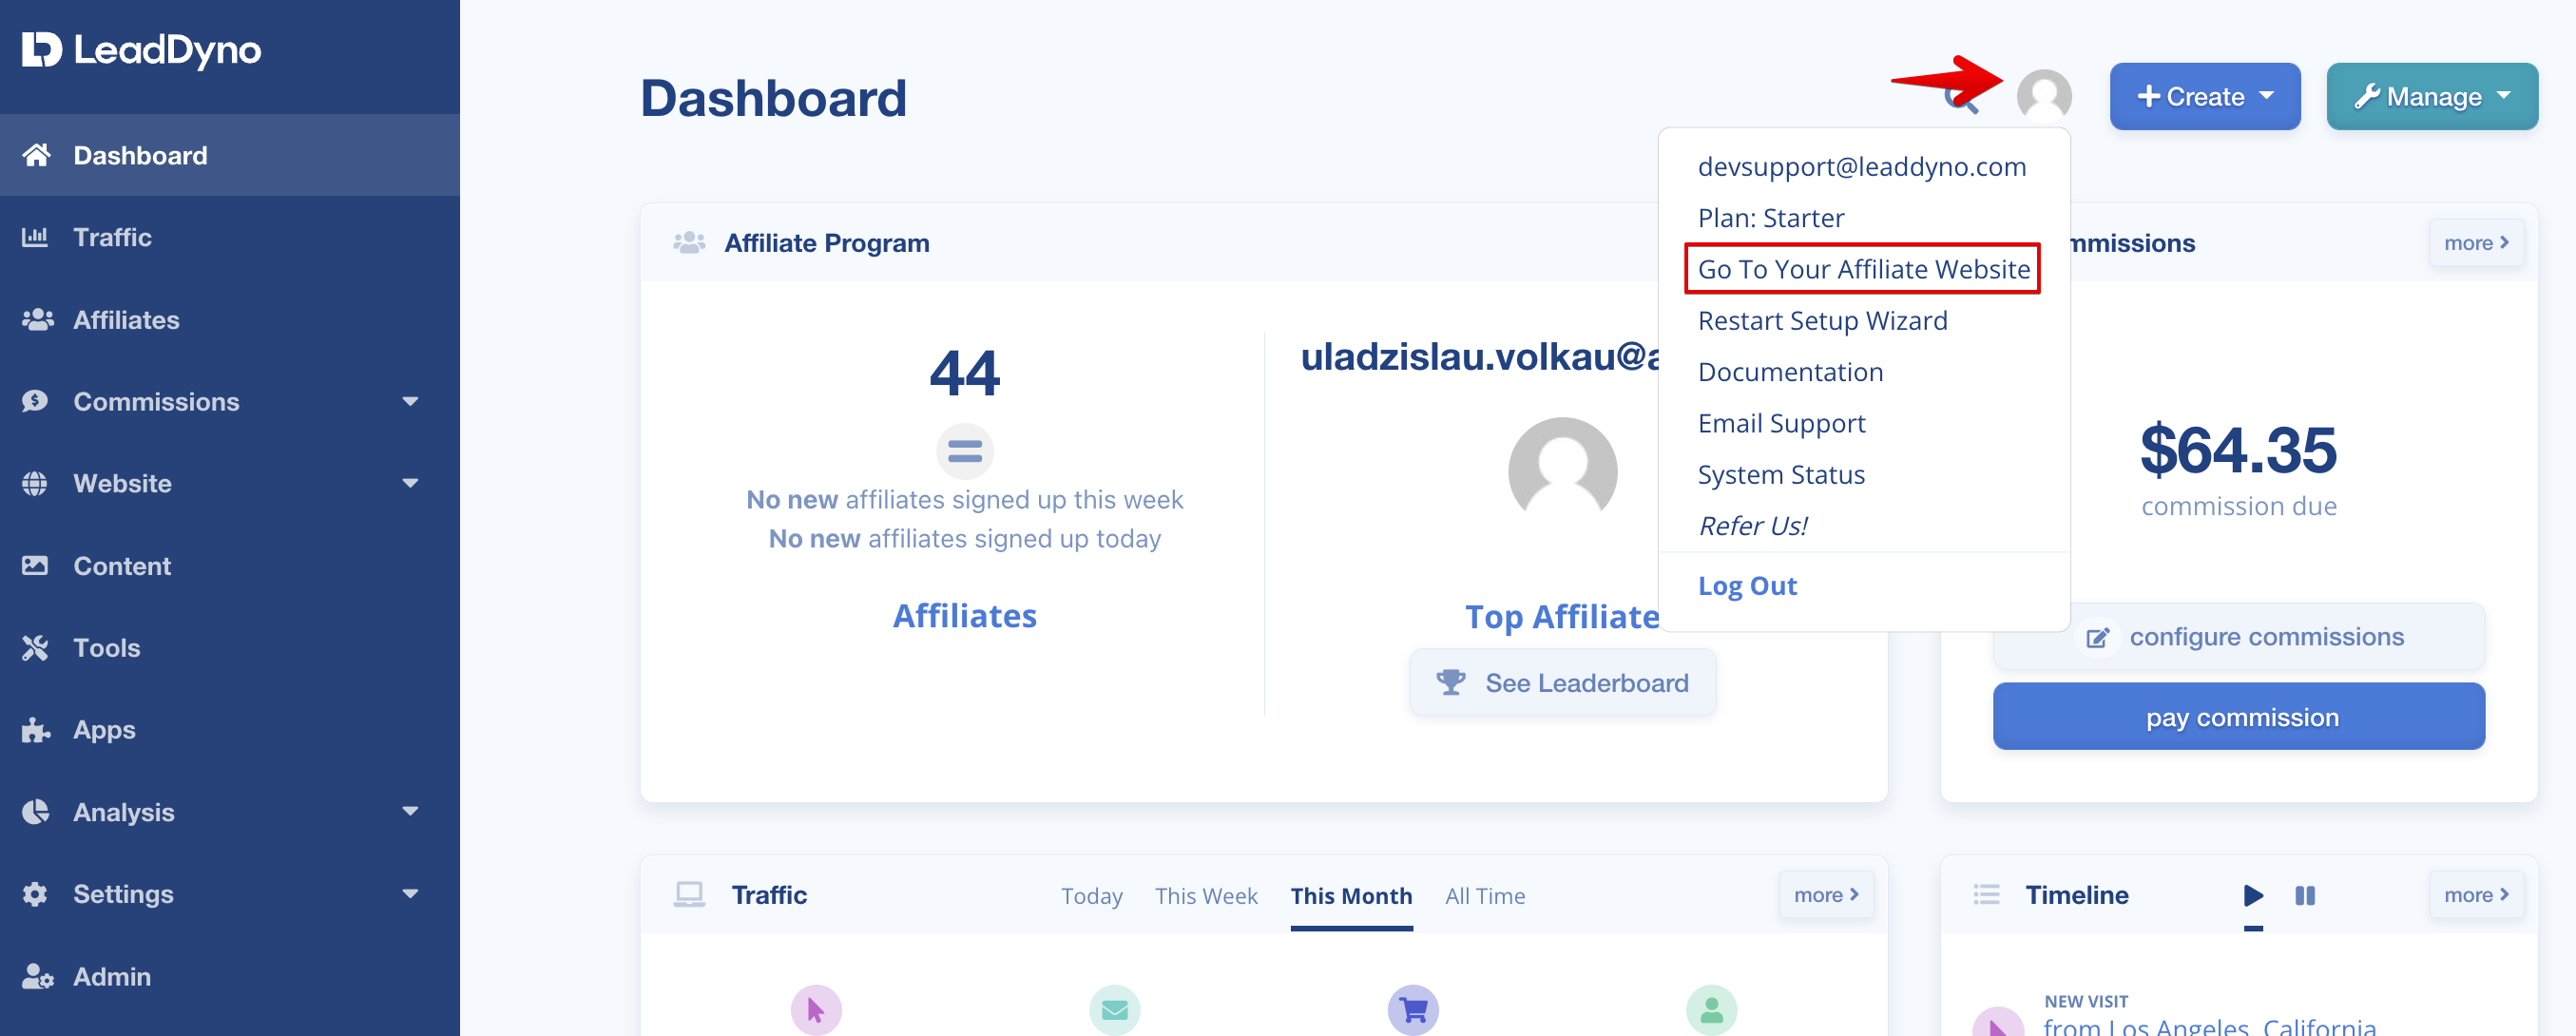Open the Create dropdown button

tap(2204, 96)
